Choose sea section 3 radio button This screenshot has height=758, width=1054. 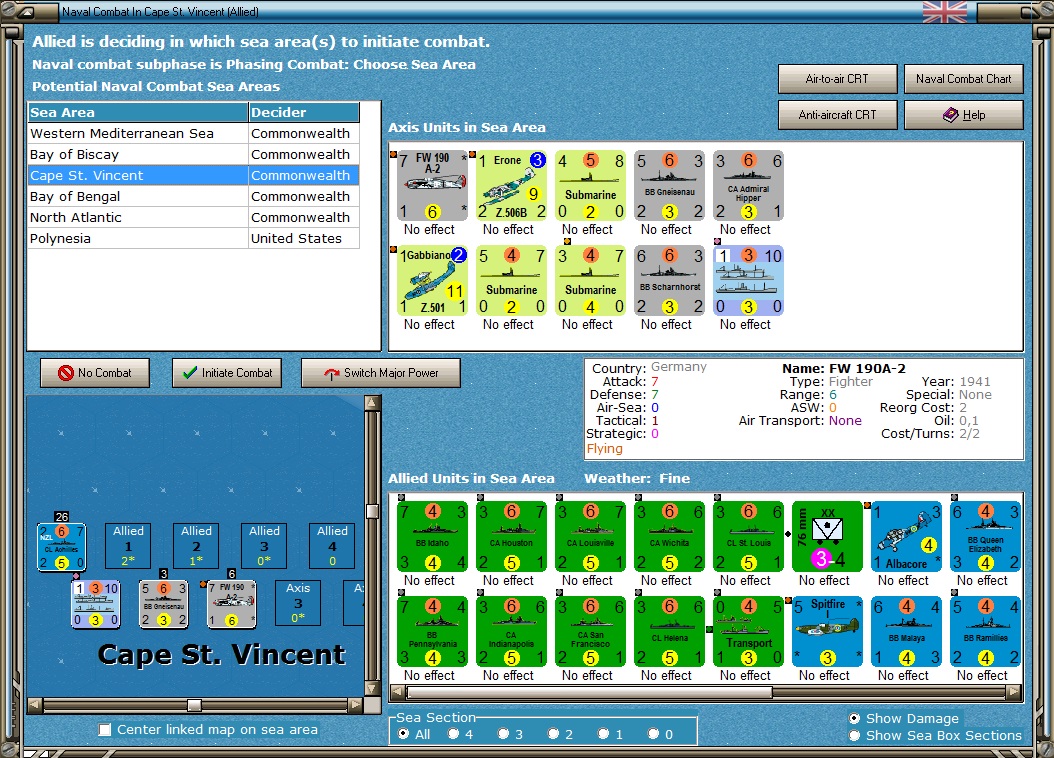click(x=503, y=734)
